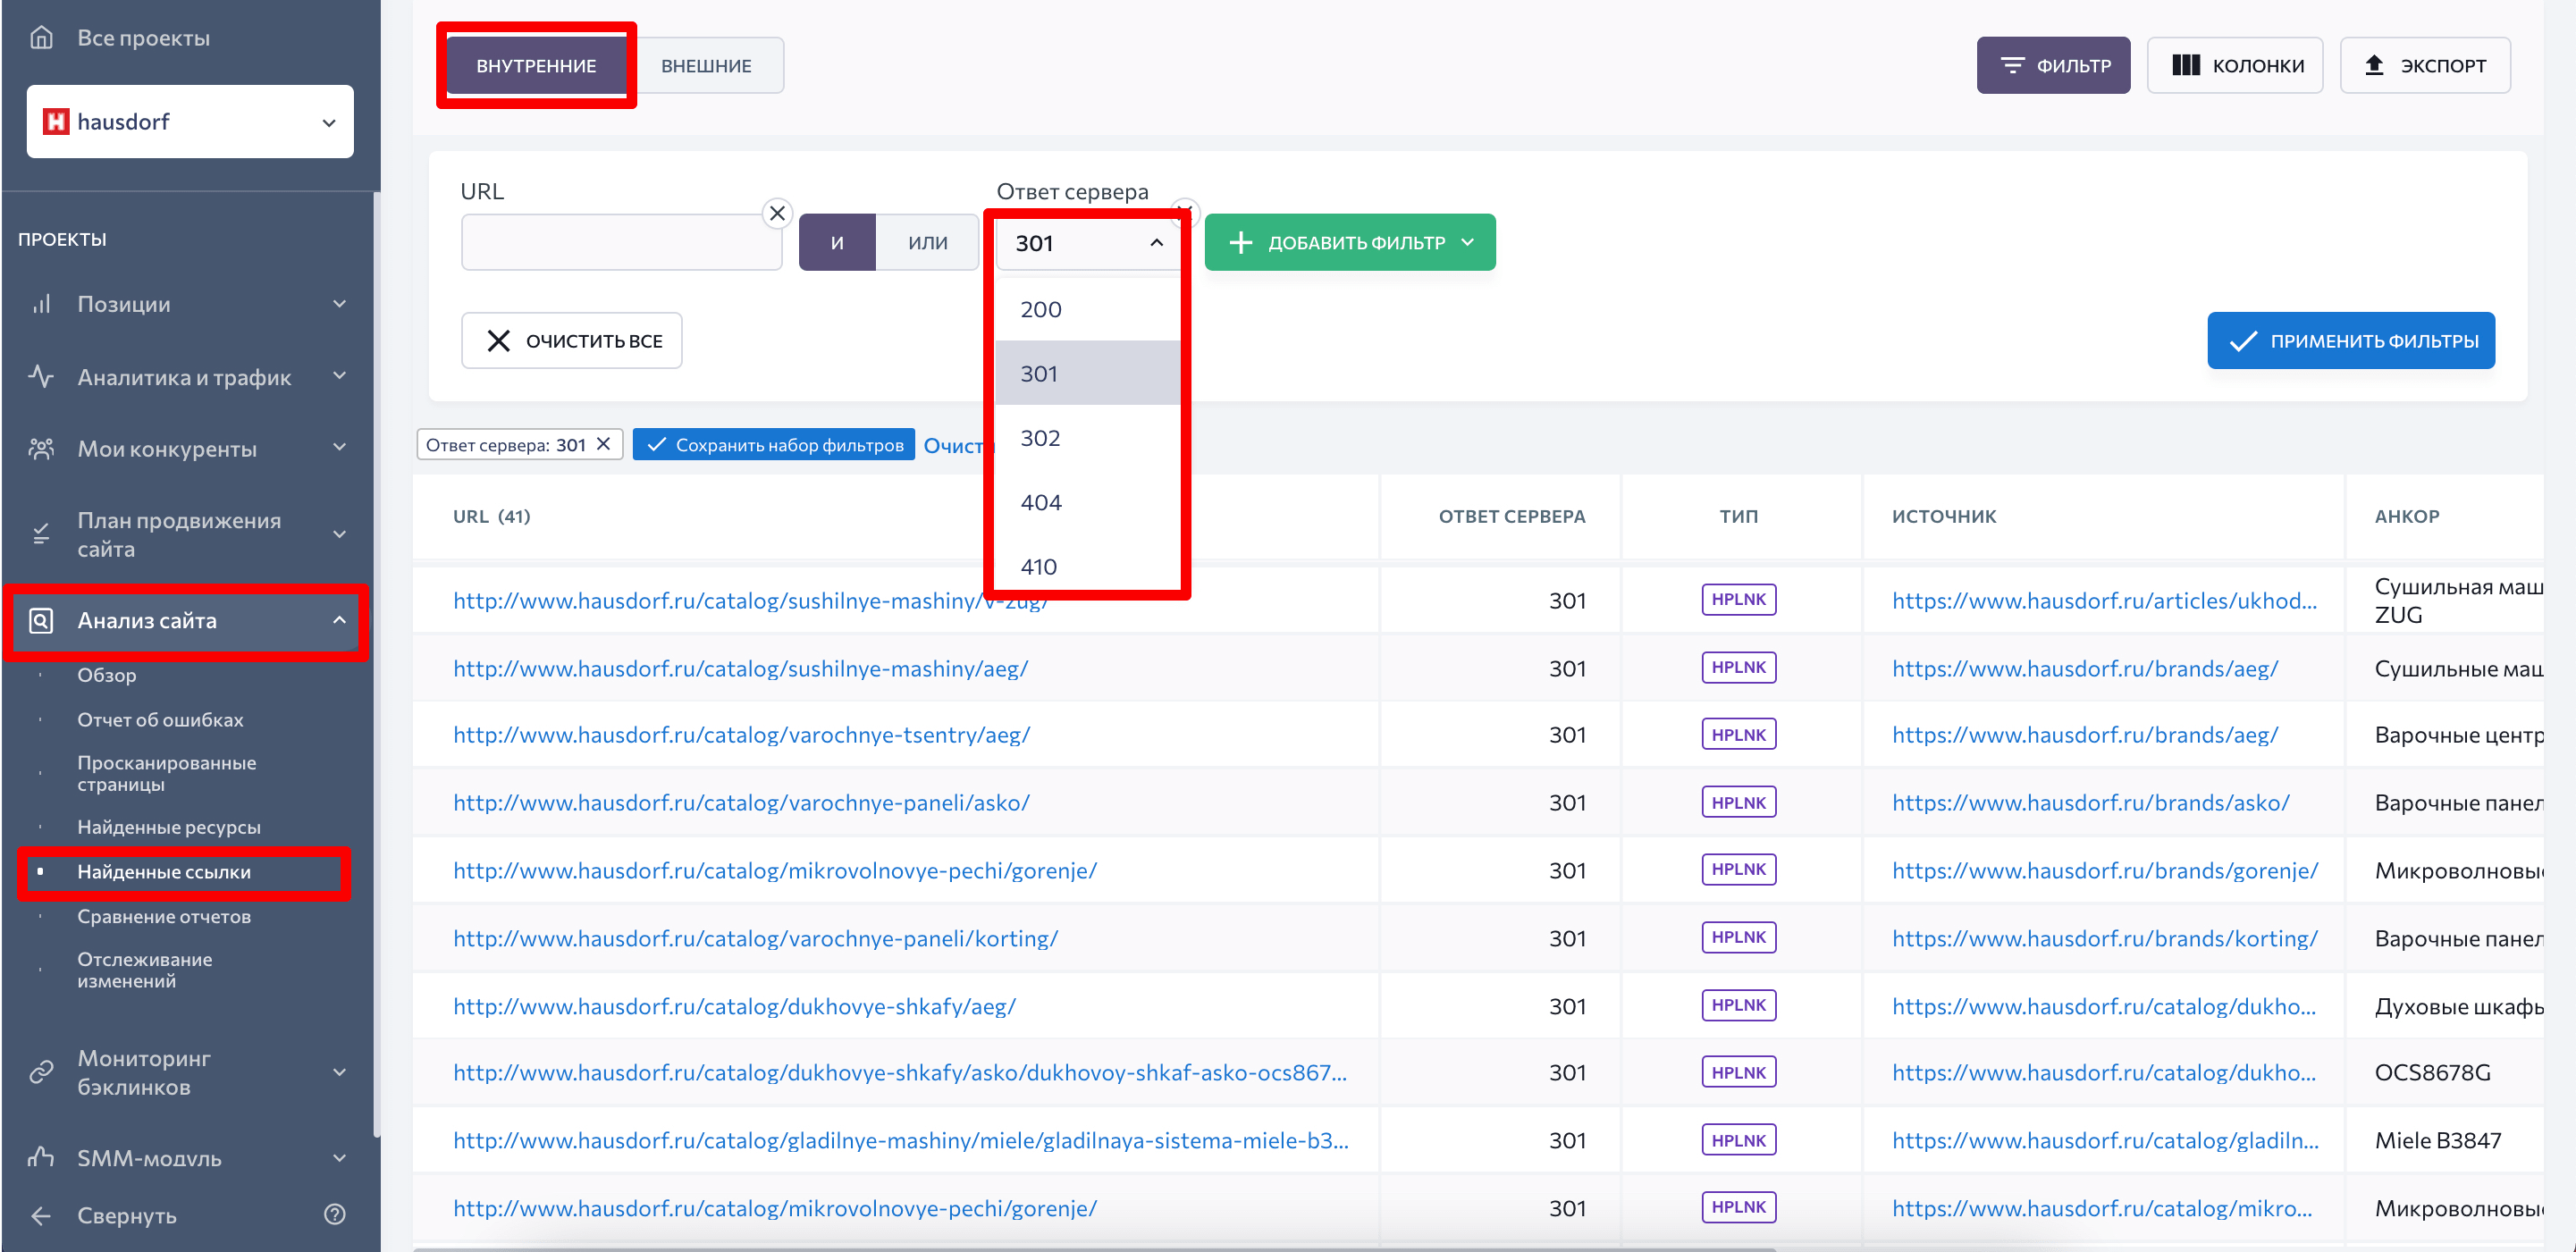Clear the URL filter with its X icon
Image resolution: width=2576 pixels, height=1252 pixels.
[777, 213]
